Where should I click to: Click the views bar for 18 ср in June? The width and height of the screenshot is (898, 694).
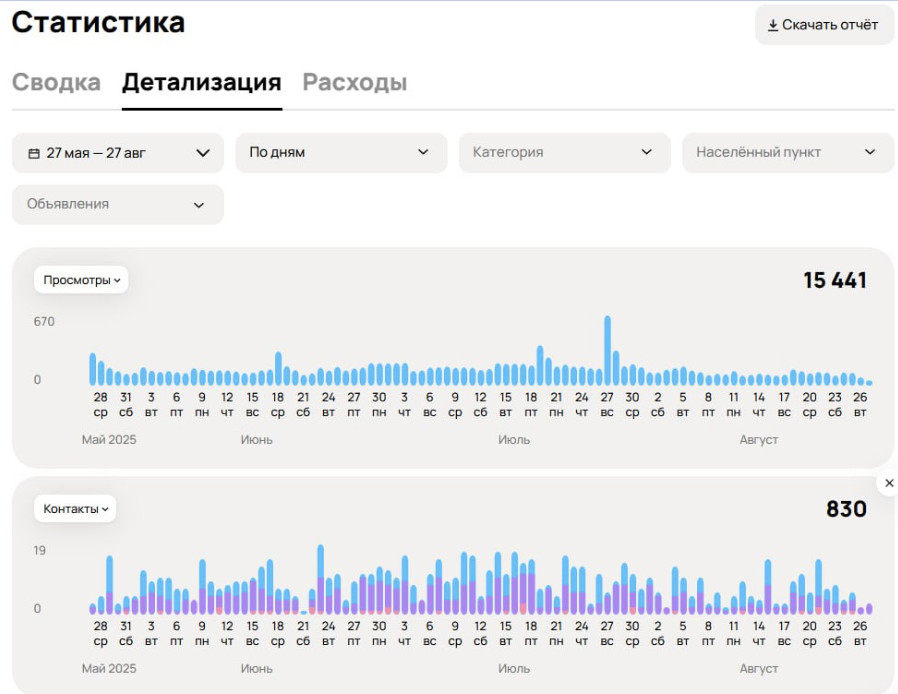[278, 369]
